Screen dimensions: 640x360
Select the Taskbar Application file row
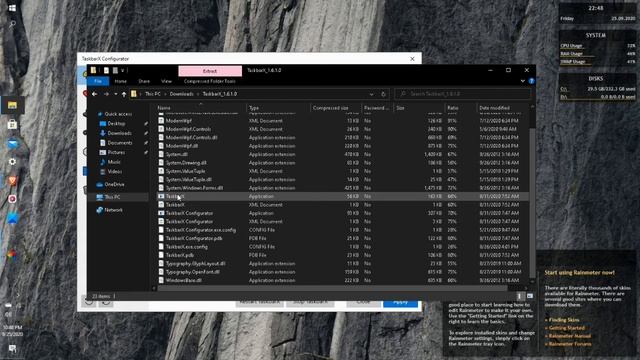(x=343, y=196)
